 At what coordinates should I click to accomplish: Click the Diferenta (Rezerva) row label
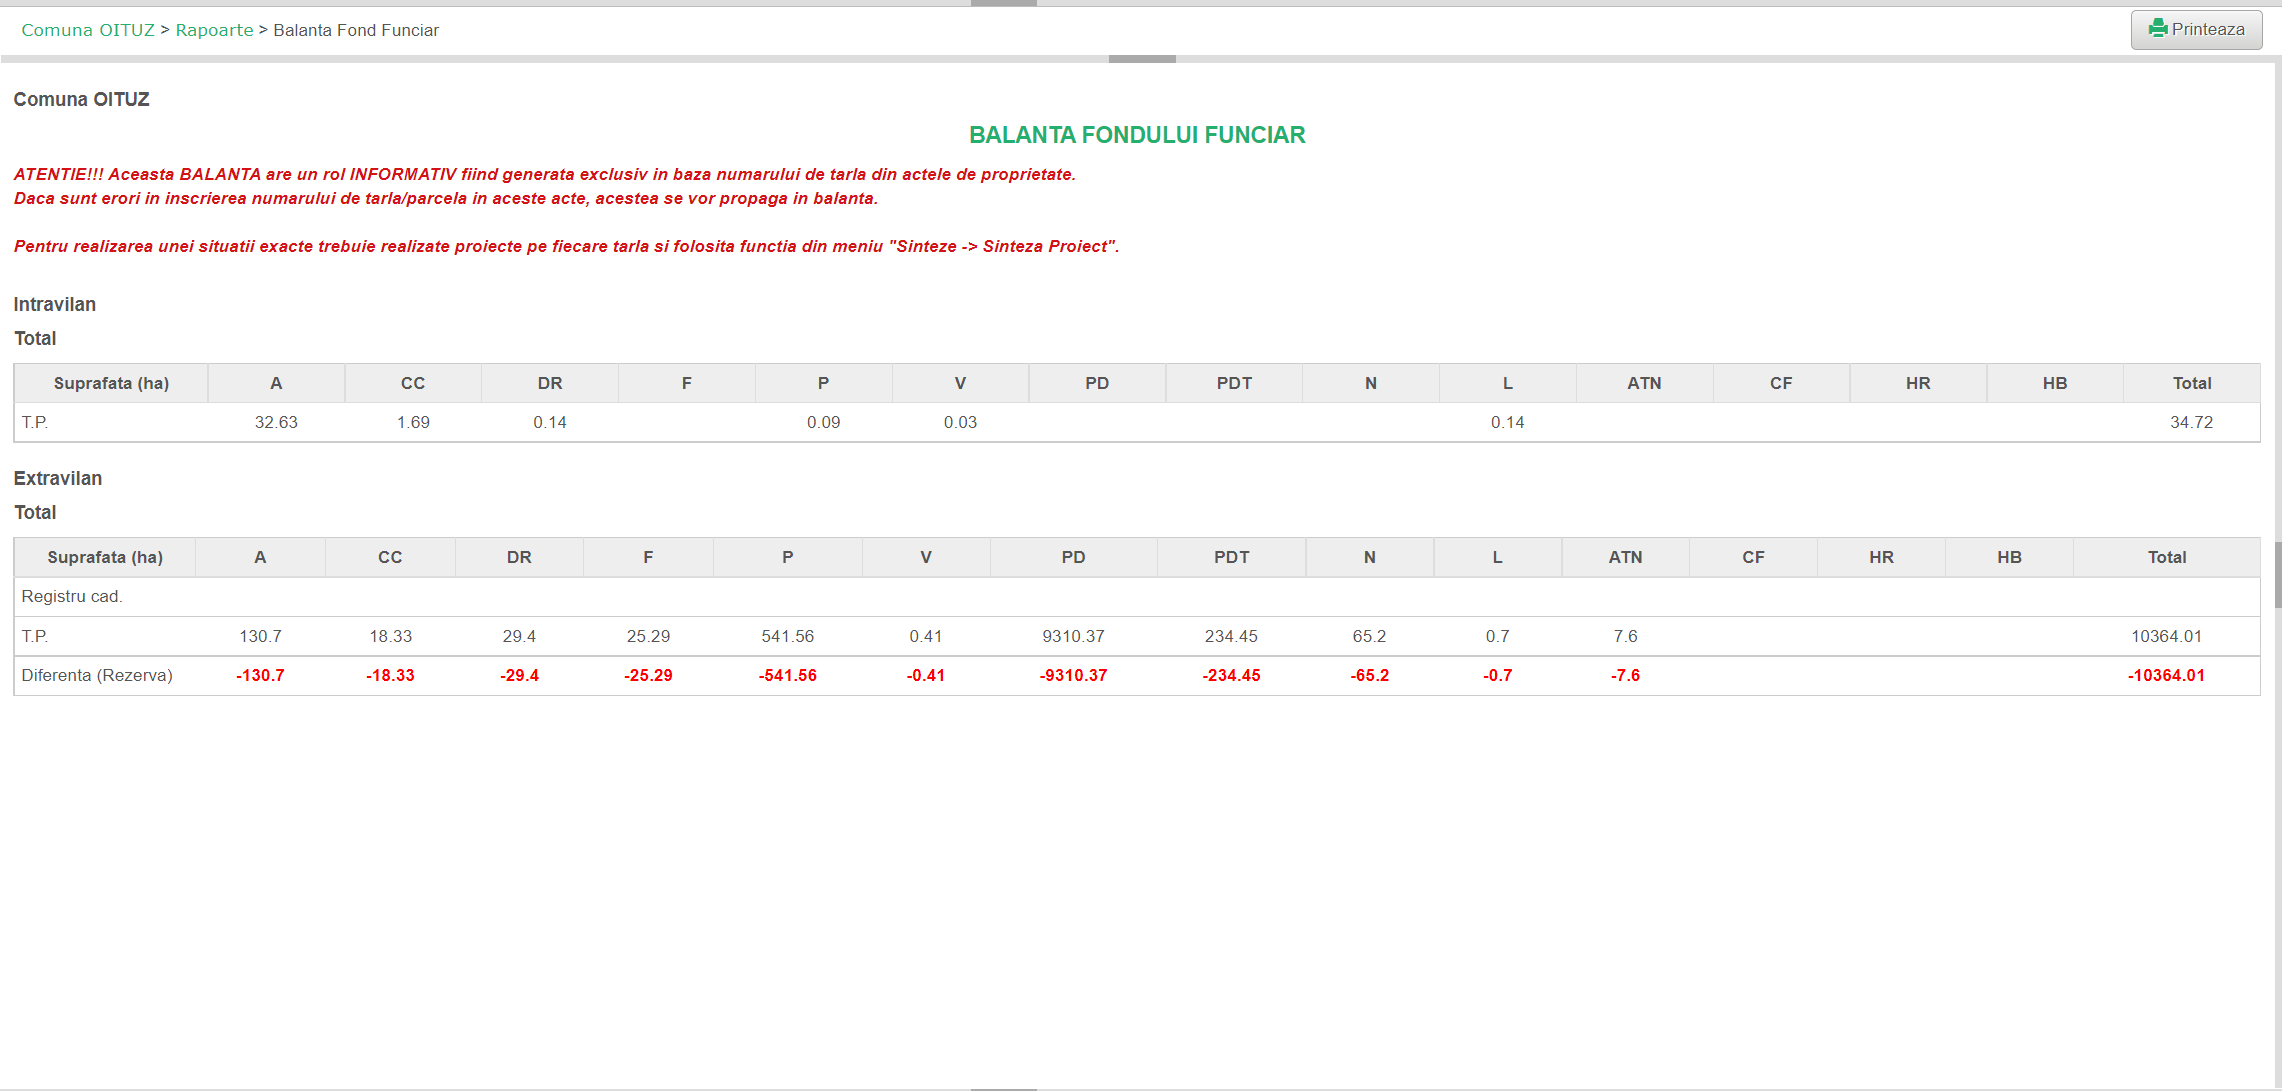[x=97, y=675]
